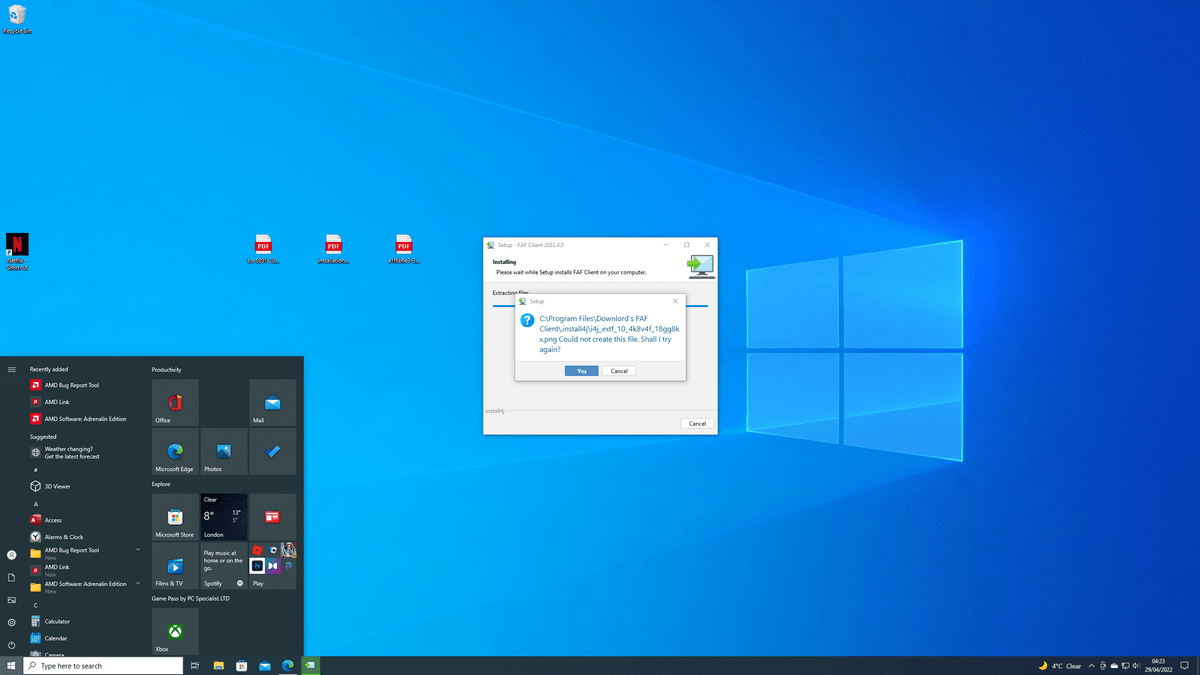This screenshot has width=1200, height=675.
Task: Open Microsoft Store on the taskbar
Action: tap(241, 665)
